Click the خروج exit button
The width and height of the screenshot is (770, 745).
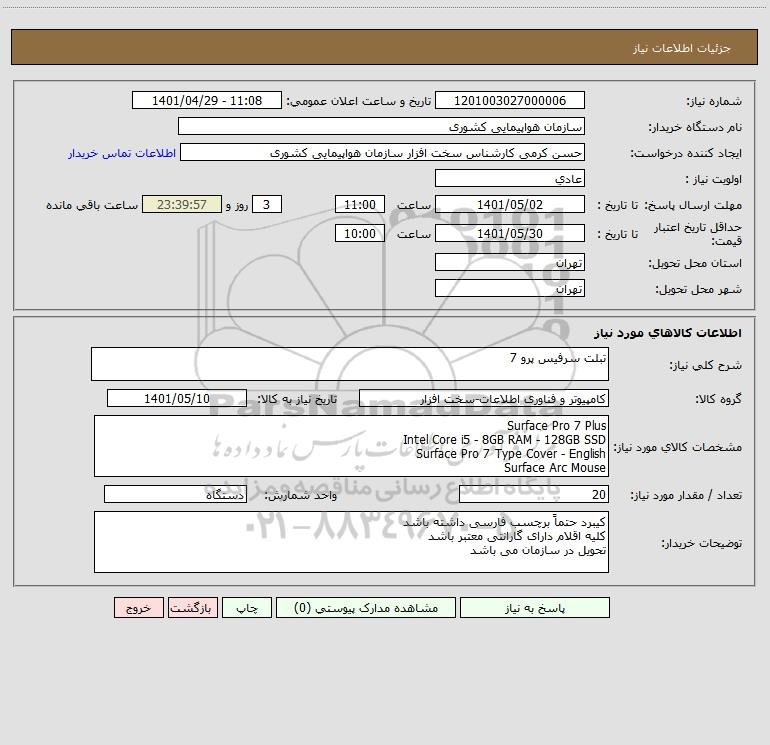(138, 607)
